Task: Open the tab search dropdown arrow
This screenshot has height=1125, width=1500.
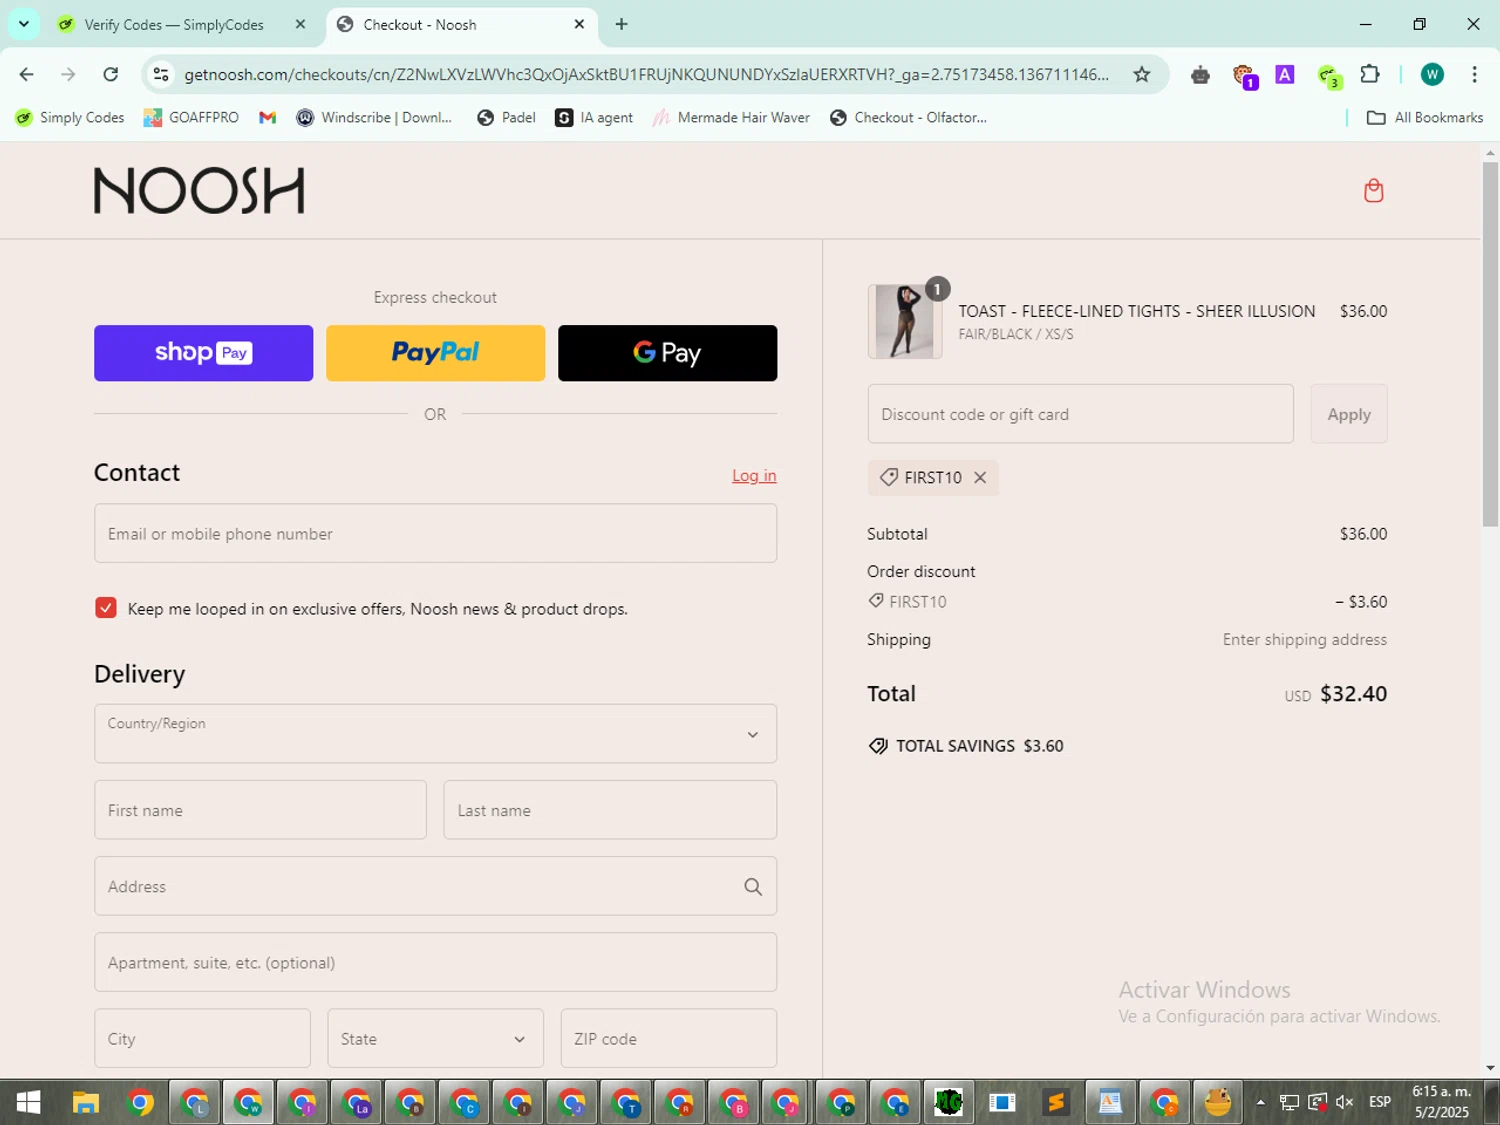Action: [23, 24]
